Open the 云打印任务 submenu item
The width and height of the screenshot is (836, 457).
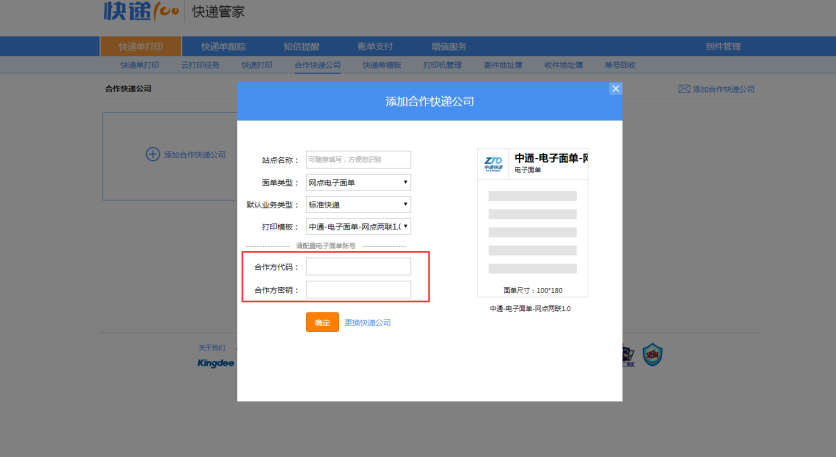point(200,65)
